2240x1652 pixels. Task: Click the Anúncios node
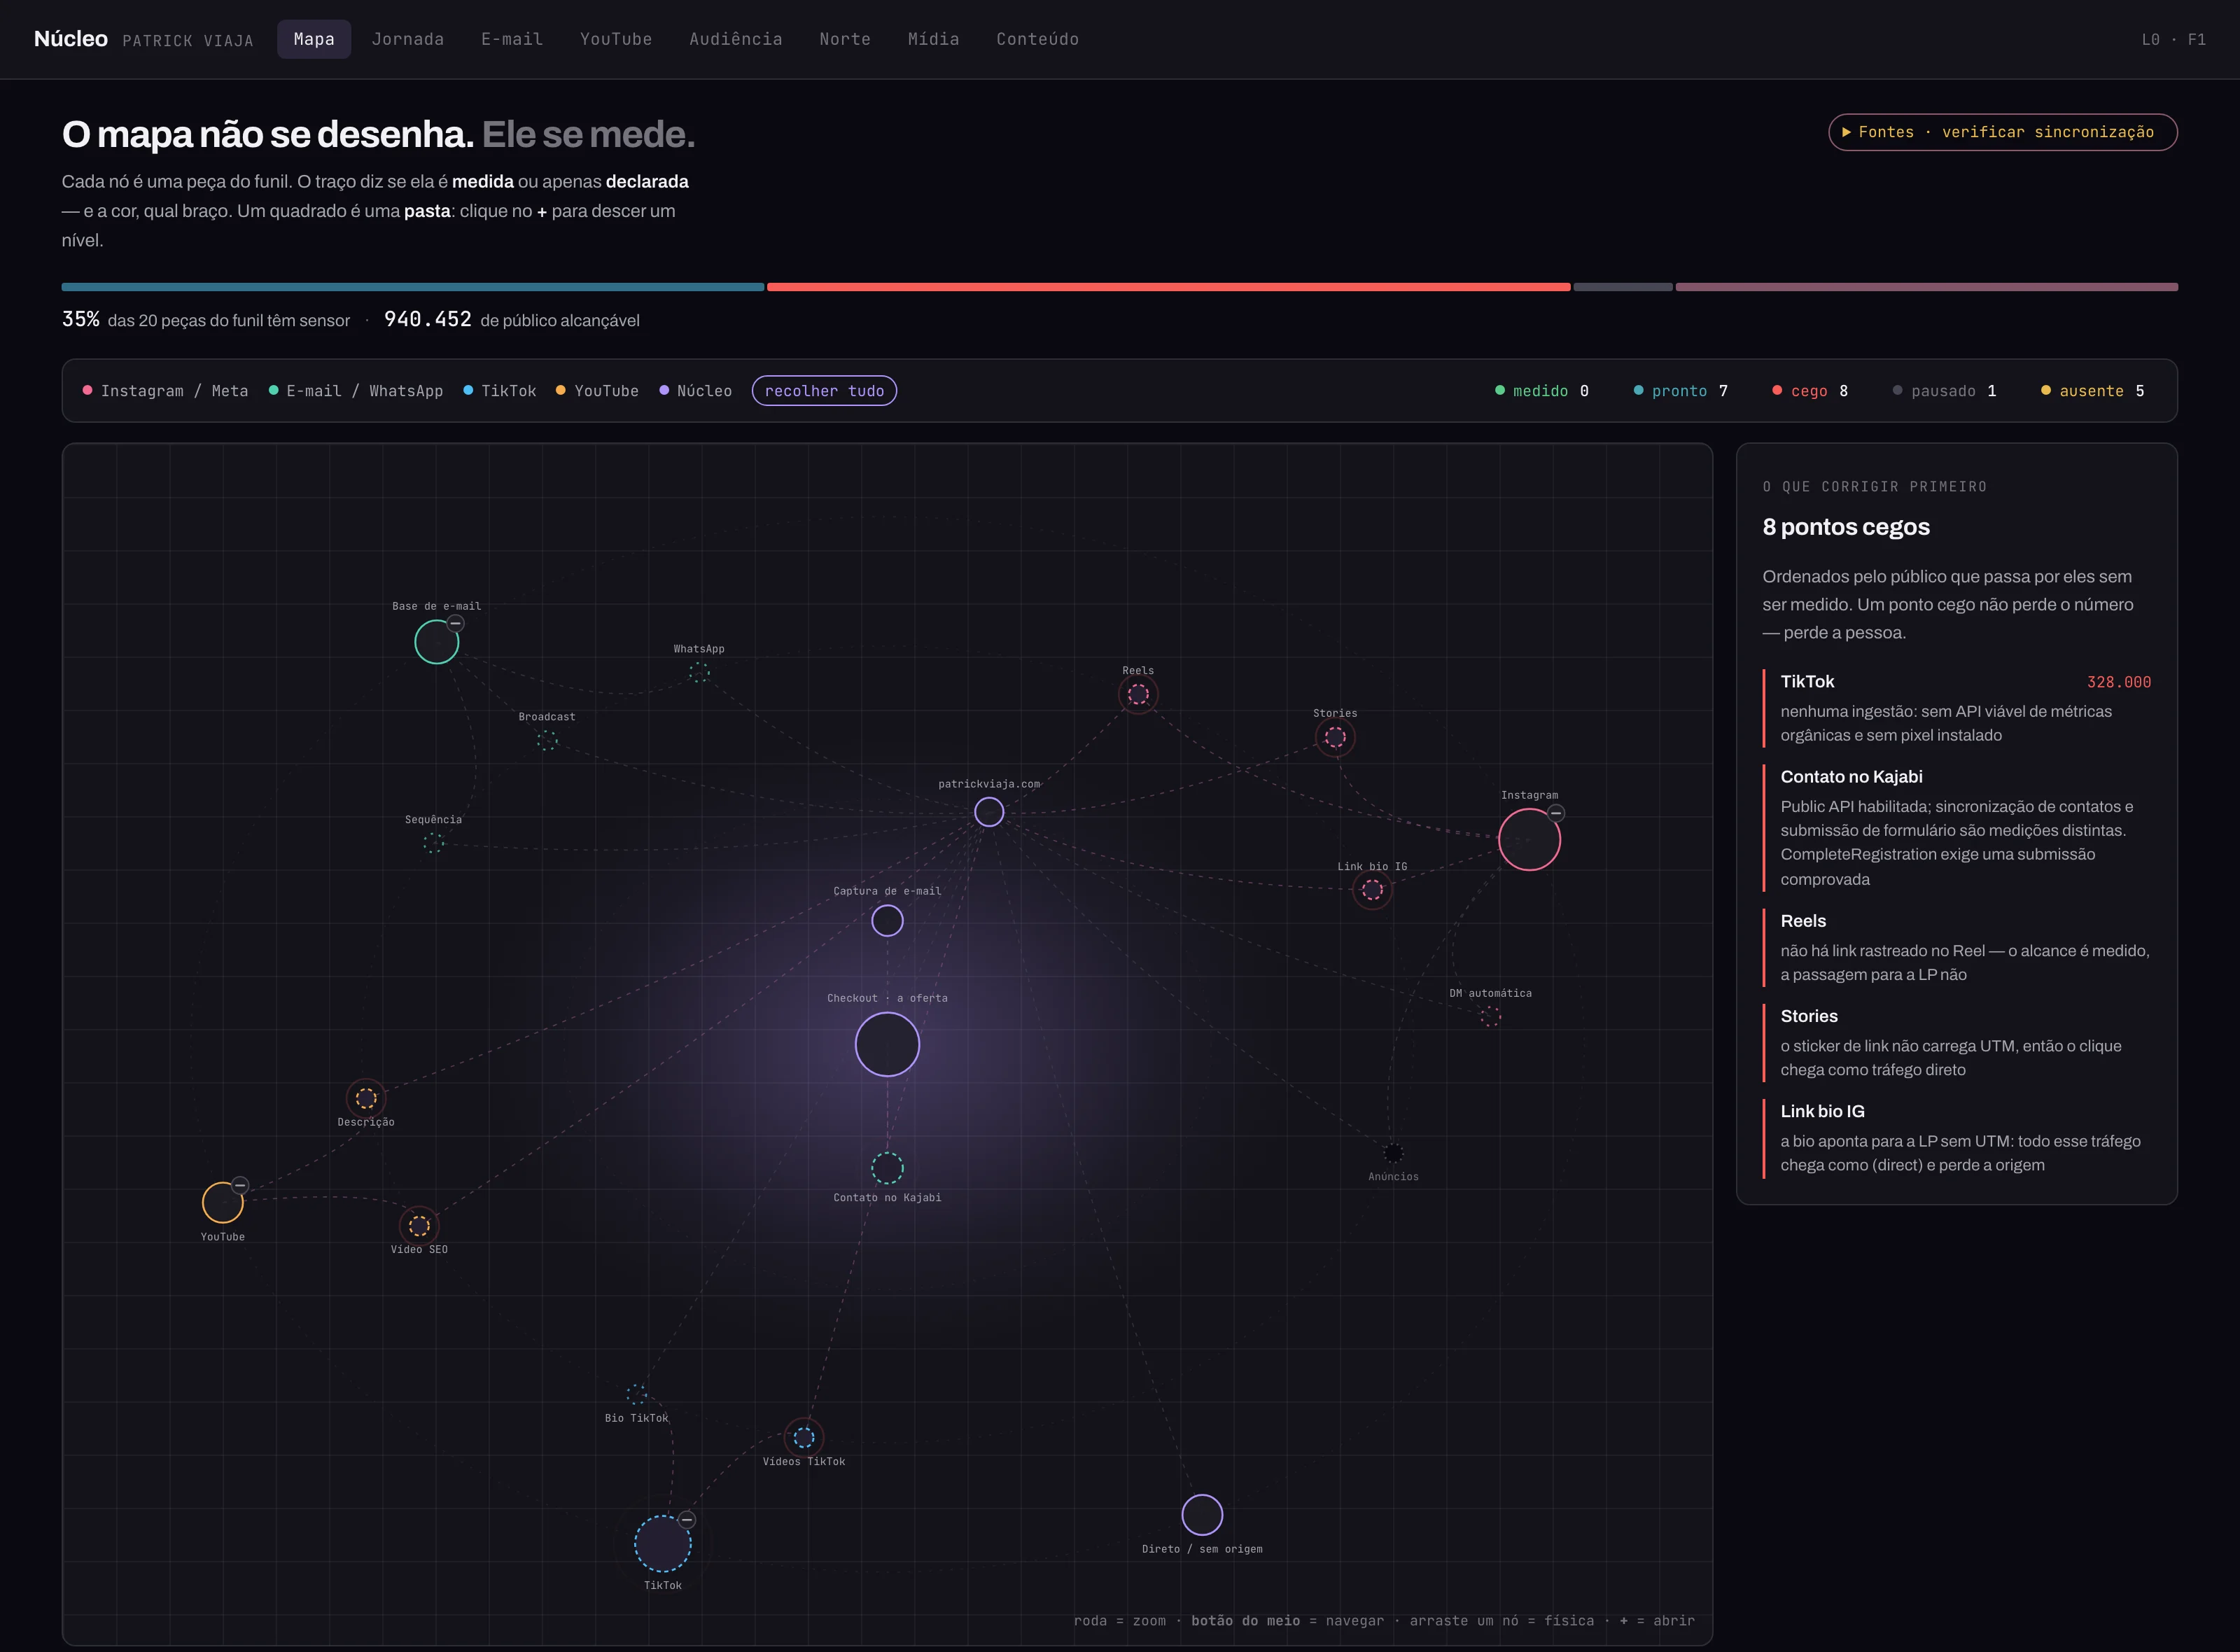click(1393, 1153)
